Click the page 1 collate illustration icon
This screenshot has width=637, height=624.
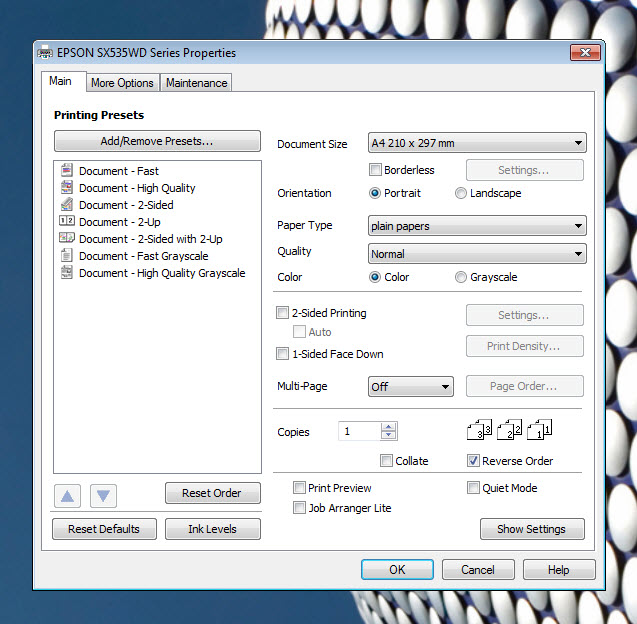pos(540,430)
